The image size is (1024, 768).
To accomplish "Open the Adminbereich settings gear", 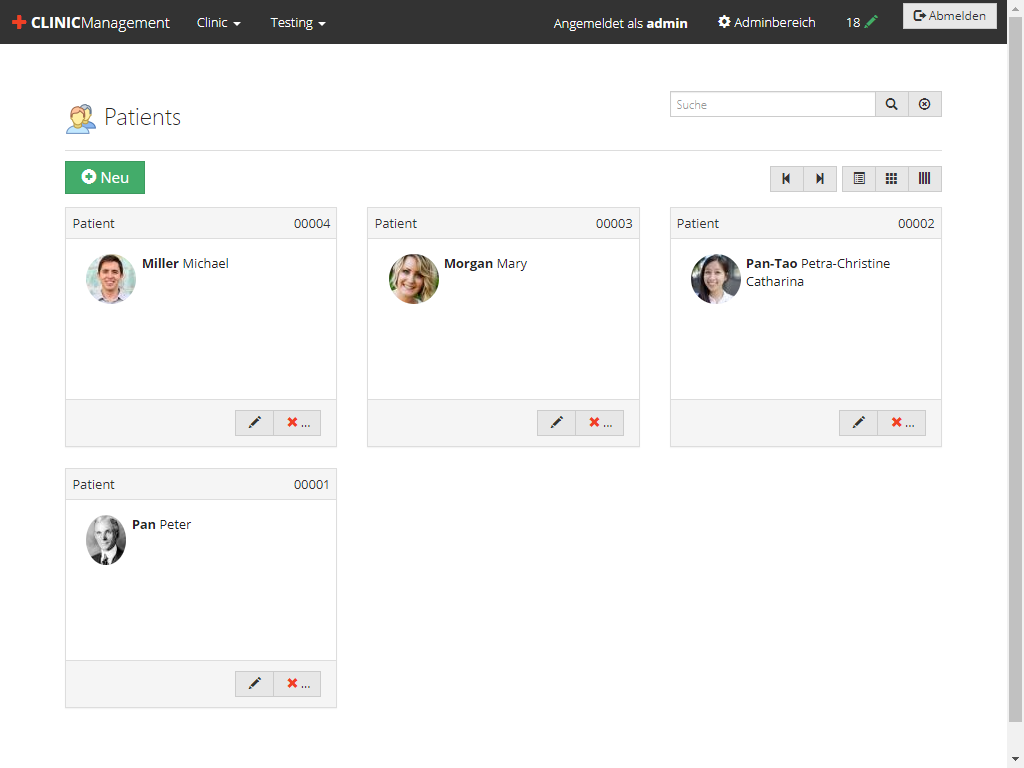I will tap(767, 22).
